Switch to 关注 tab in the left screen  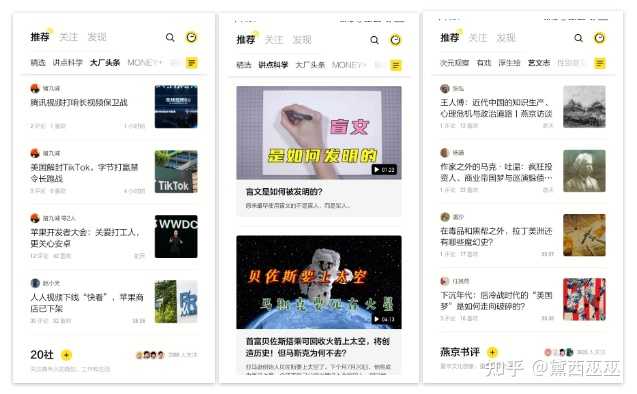click(x=68, y=37)
